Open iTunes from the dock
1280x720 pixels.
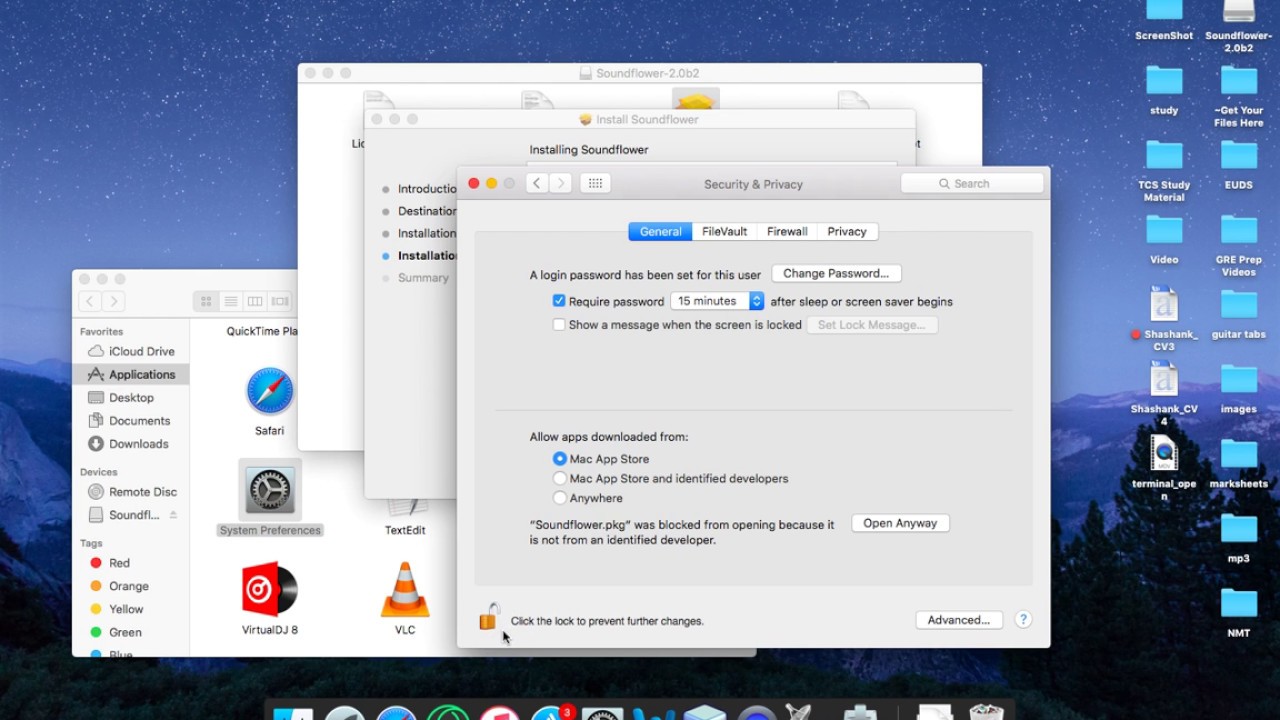[x=499, y=712]
